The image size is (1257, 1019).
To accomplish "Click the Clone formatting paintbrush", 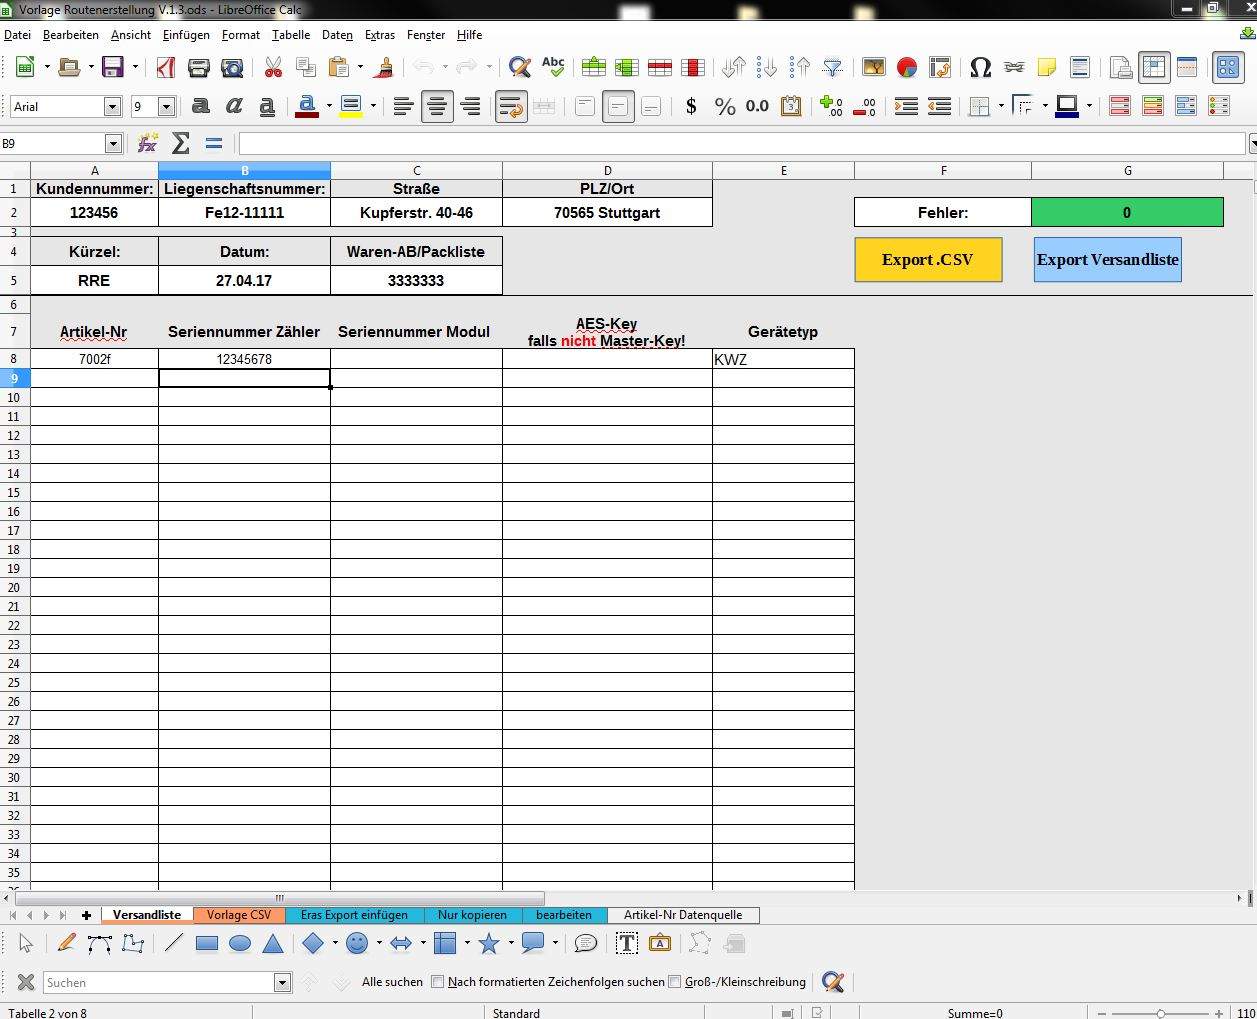I will (x=384, y=68).
